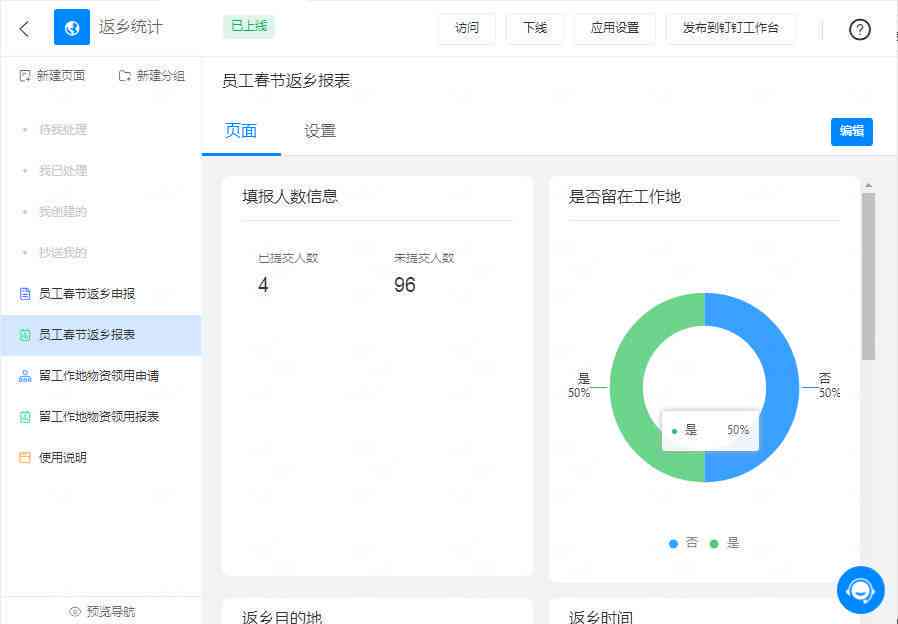Image resolution: width=898 pixels, height=624 pixels.
Task: Click the blue 否 donut segment
Action: click(782, 388)
